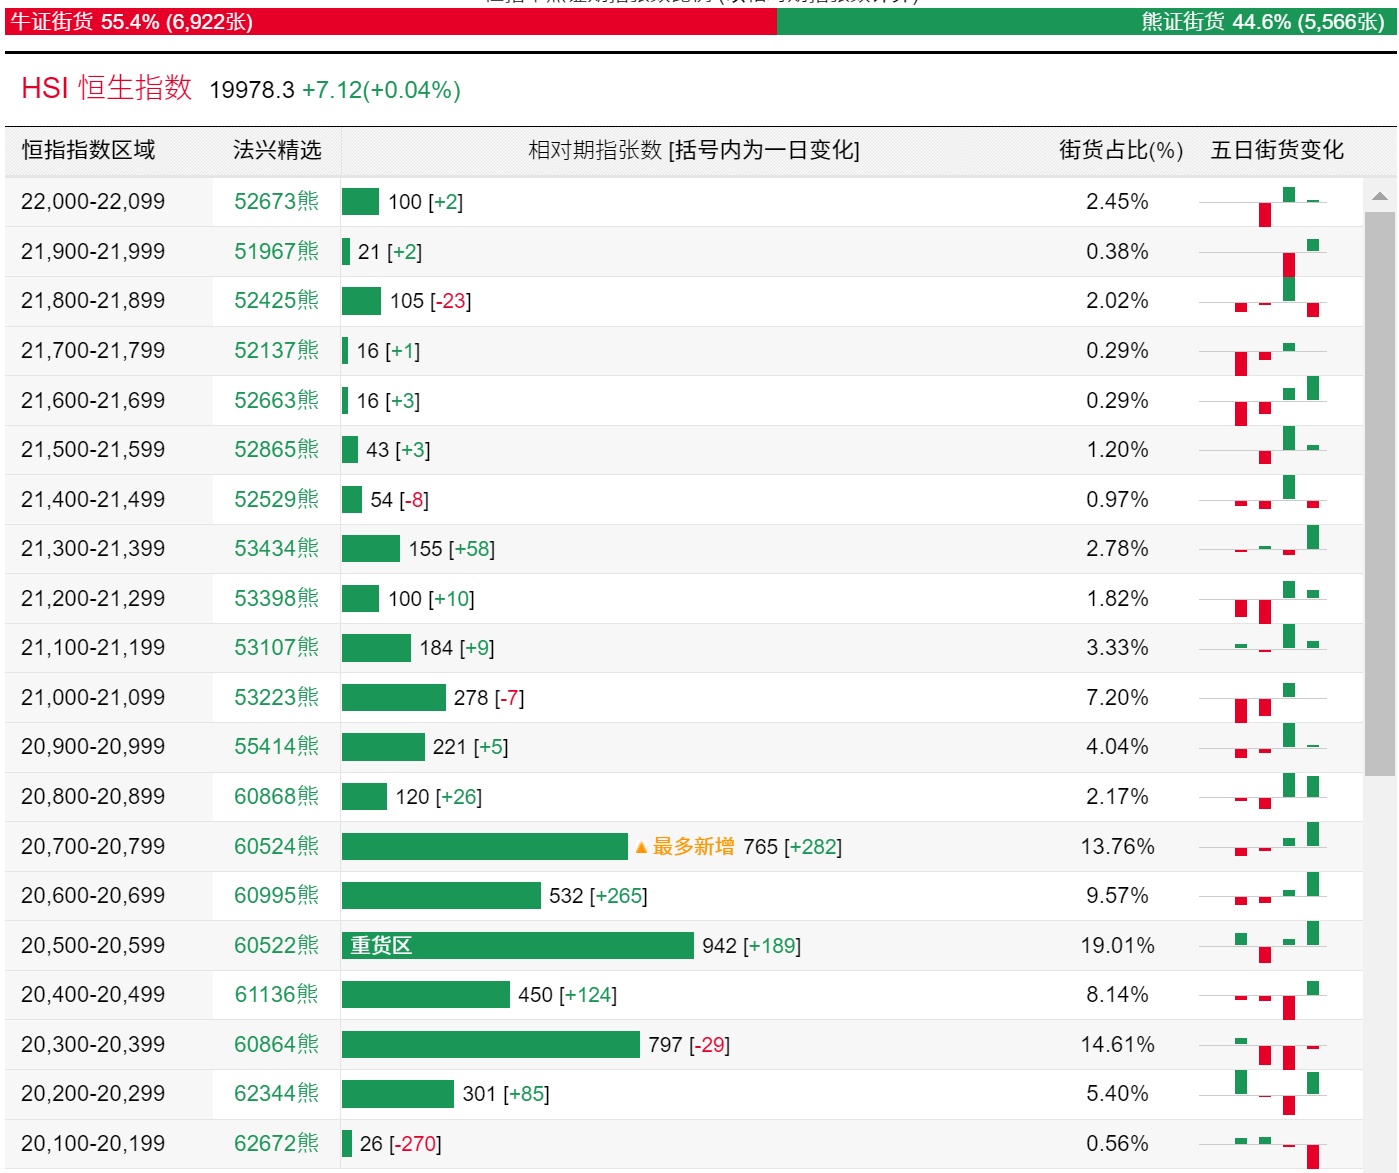Screen dimensions: 1399x1173
Task: Select the 五日街货变化 column header
Action: coord(1277,150)
